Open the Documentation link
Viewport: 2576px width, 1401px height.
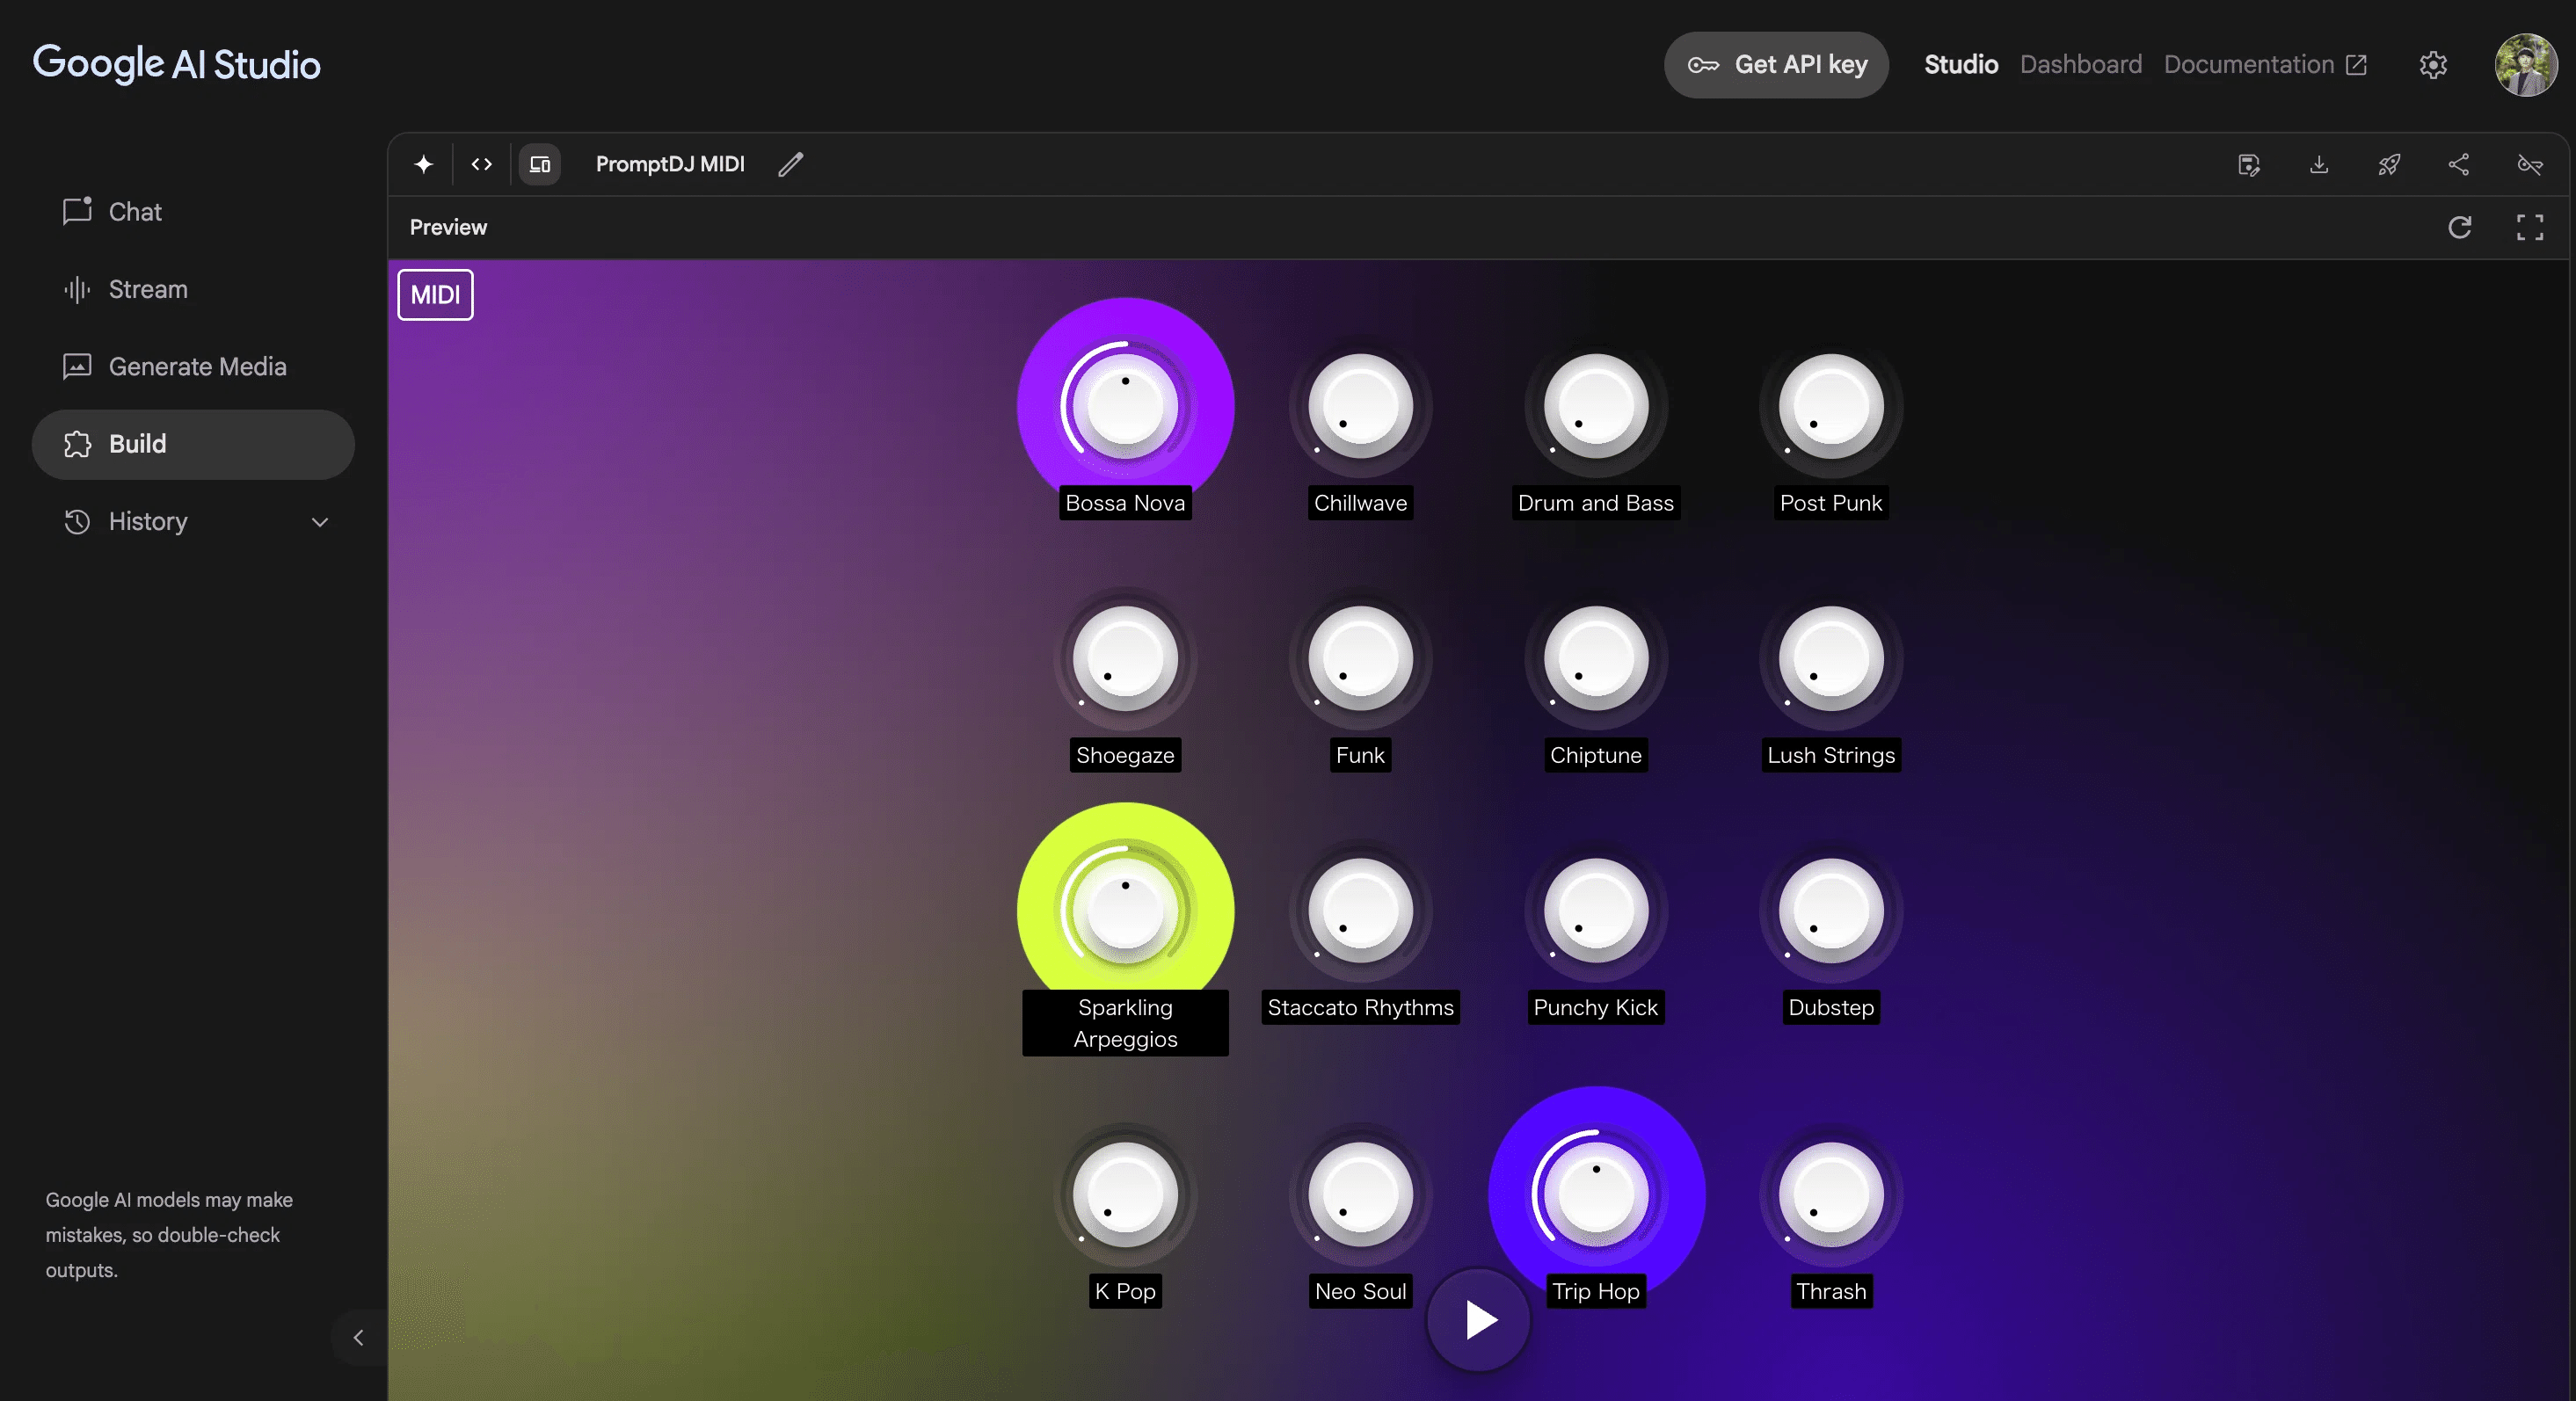pos(2264,65)
